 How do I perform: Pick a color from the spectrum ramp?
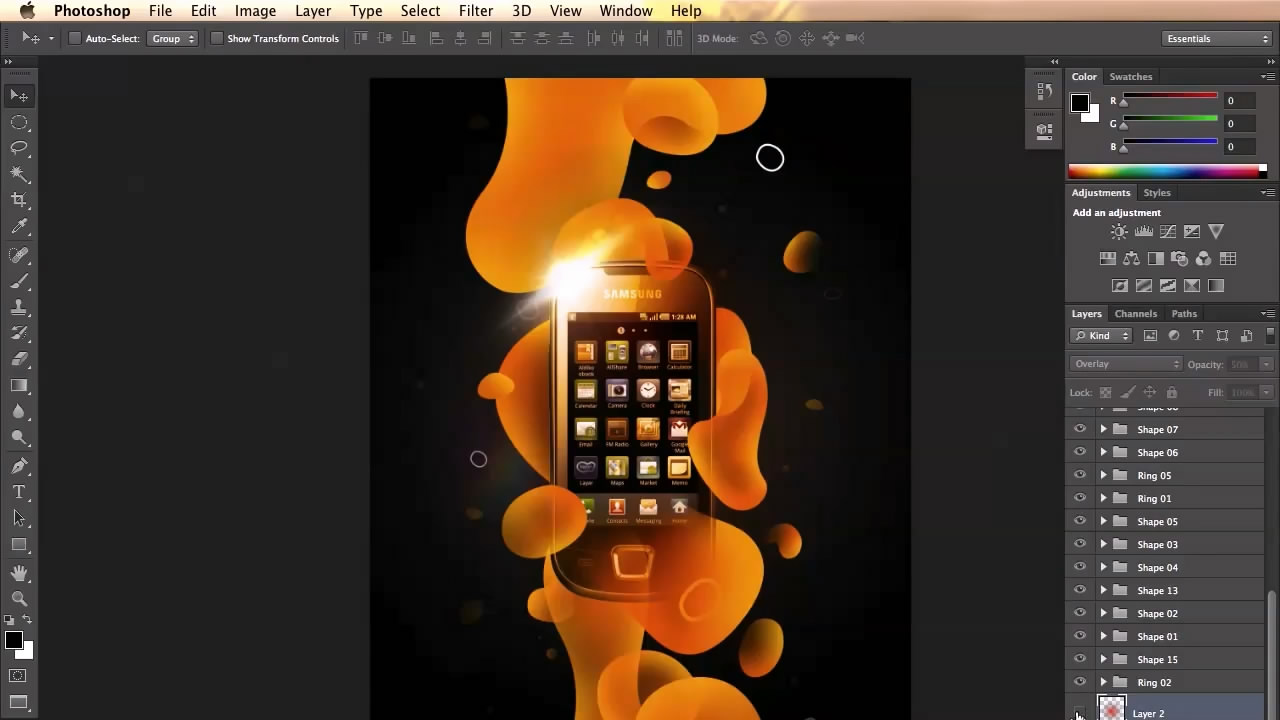click(x=1167, y=171)
